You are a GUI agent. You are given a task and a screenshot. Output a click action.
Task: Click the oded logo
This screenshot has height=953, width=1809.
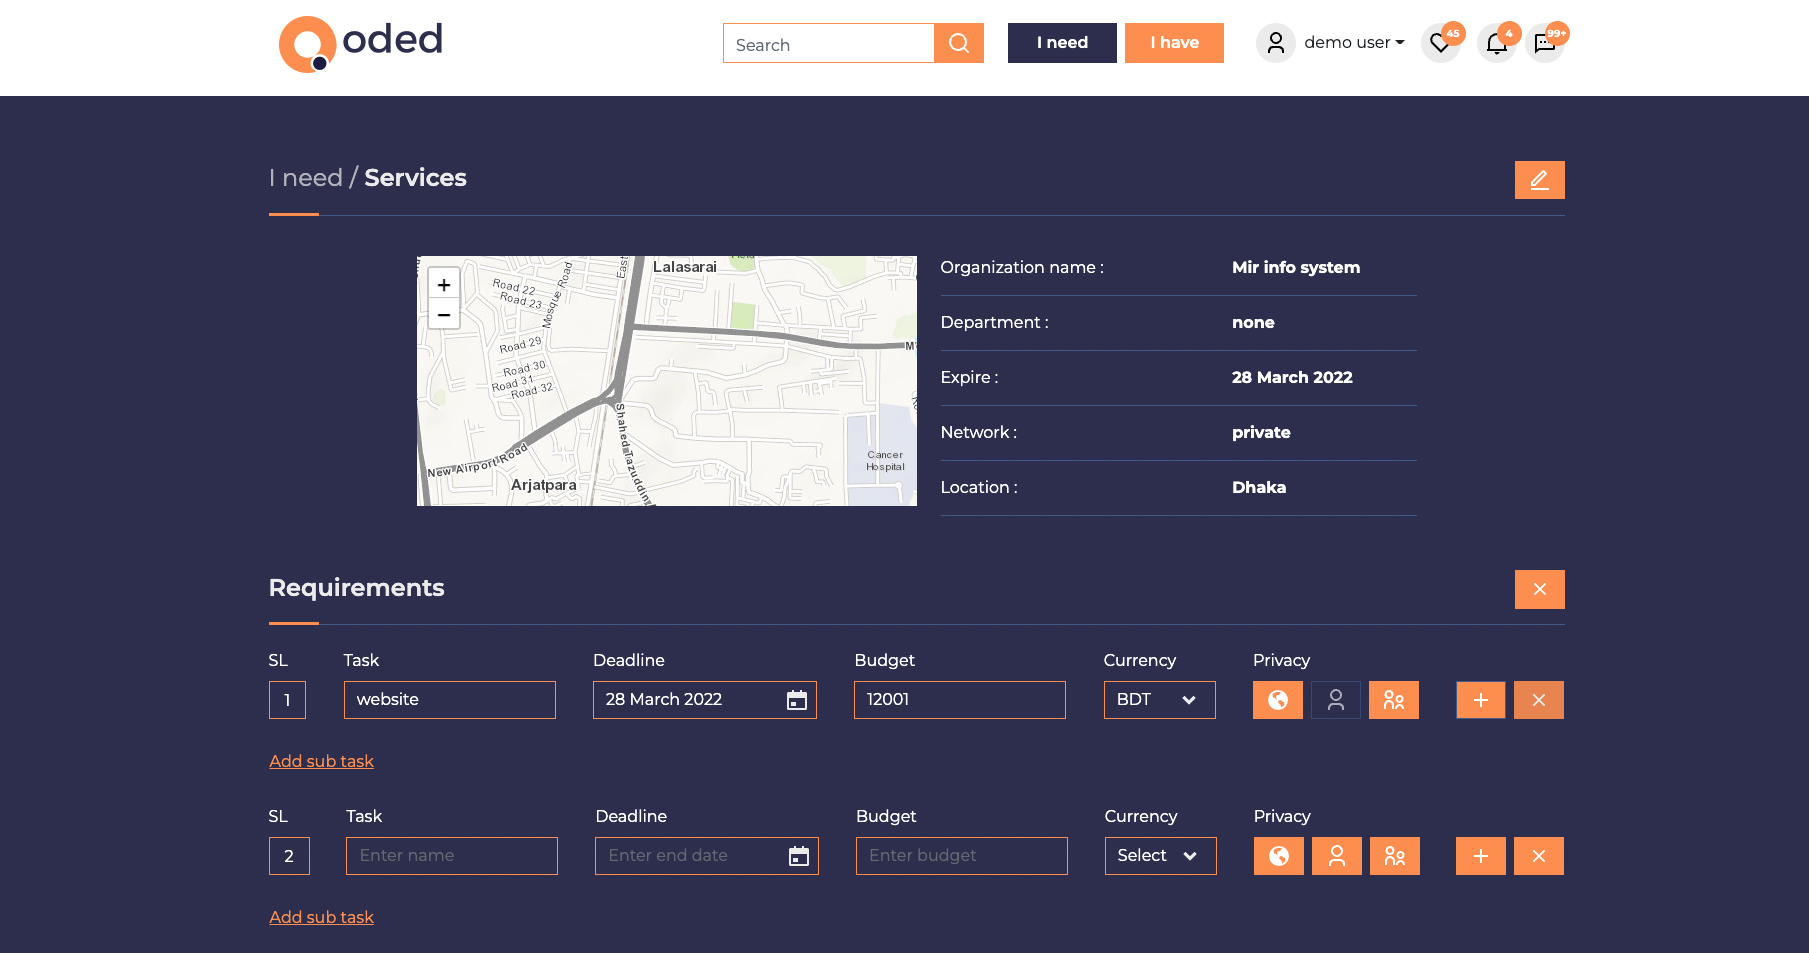tap(361, 44)
